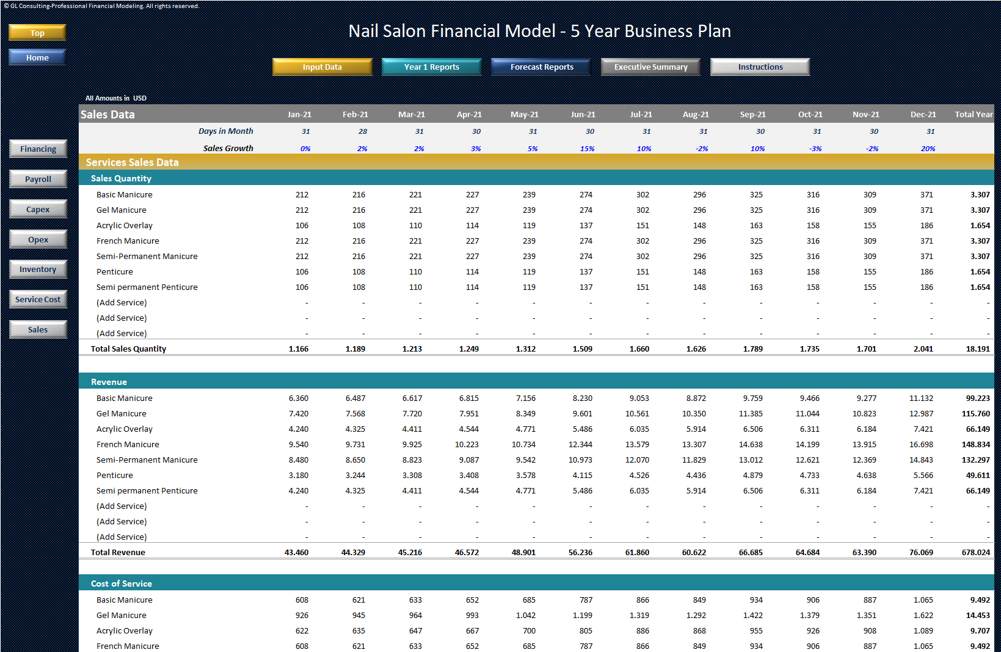The image size is (1001, 652).
Task: Select the Sales Growth label
Action: 228,148
